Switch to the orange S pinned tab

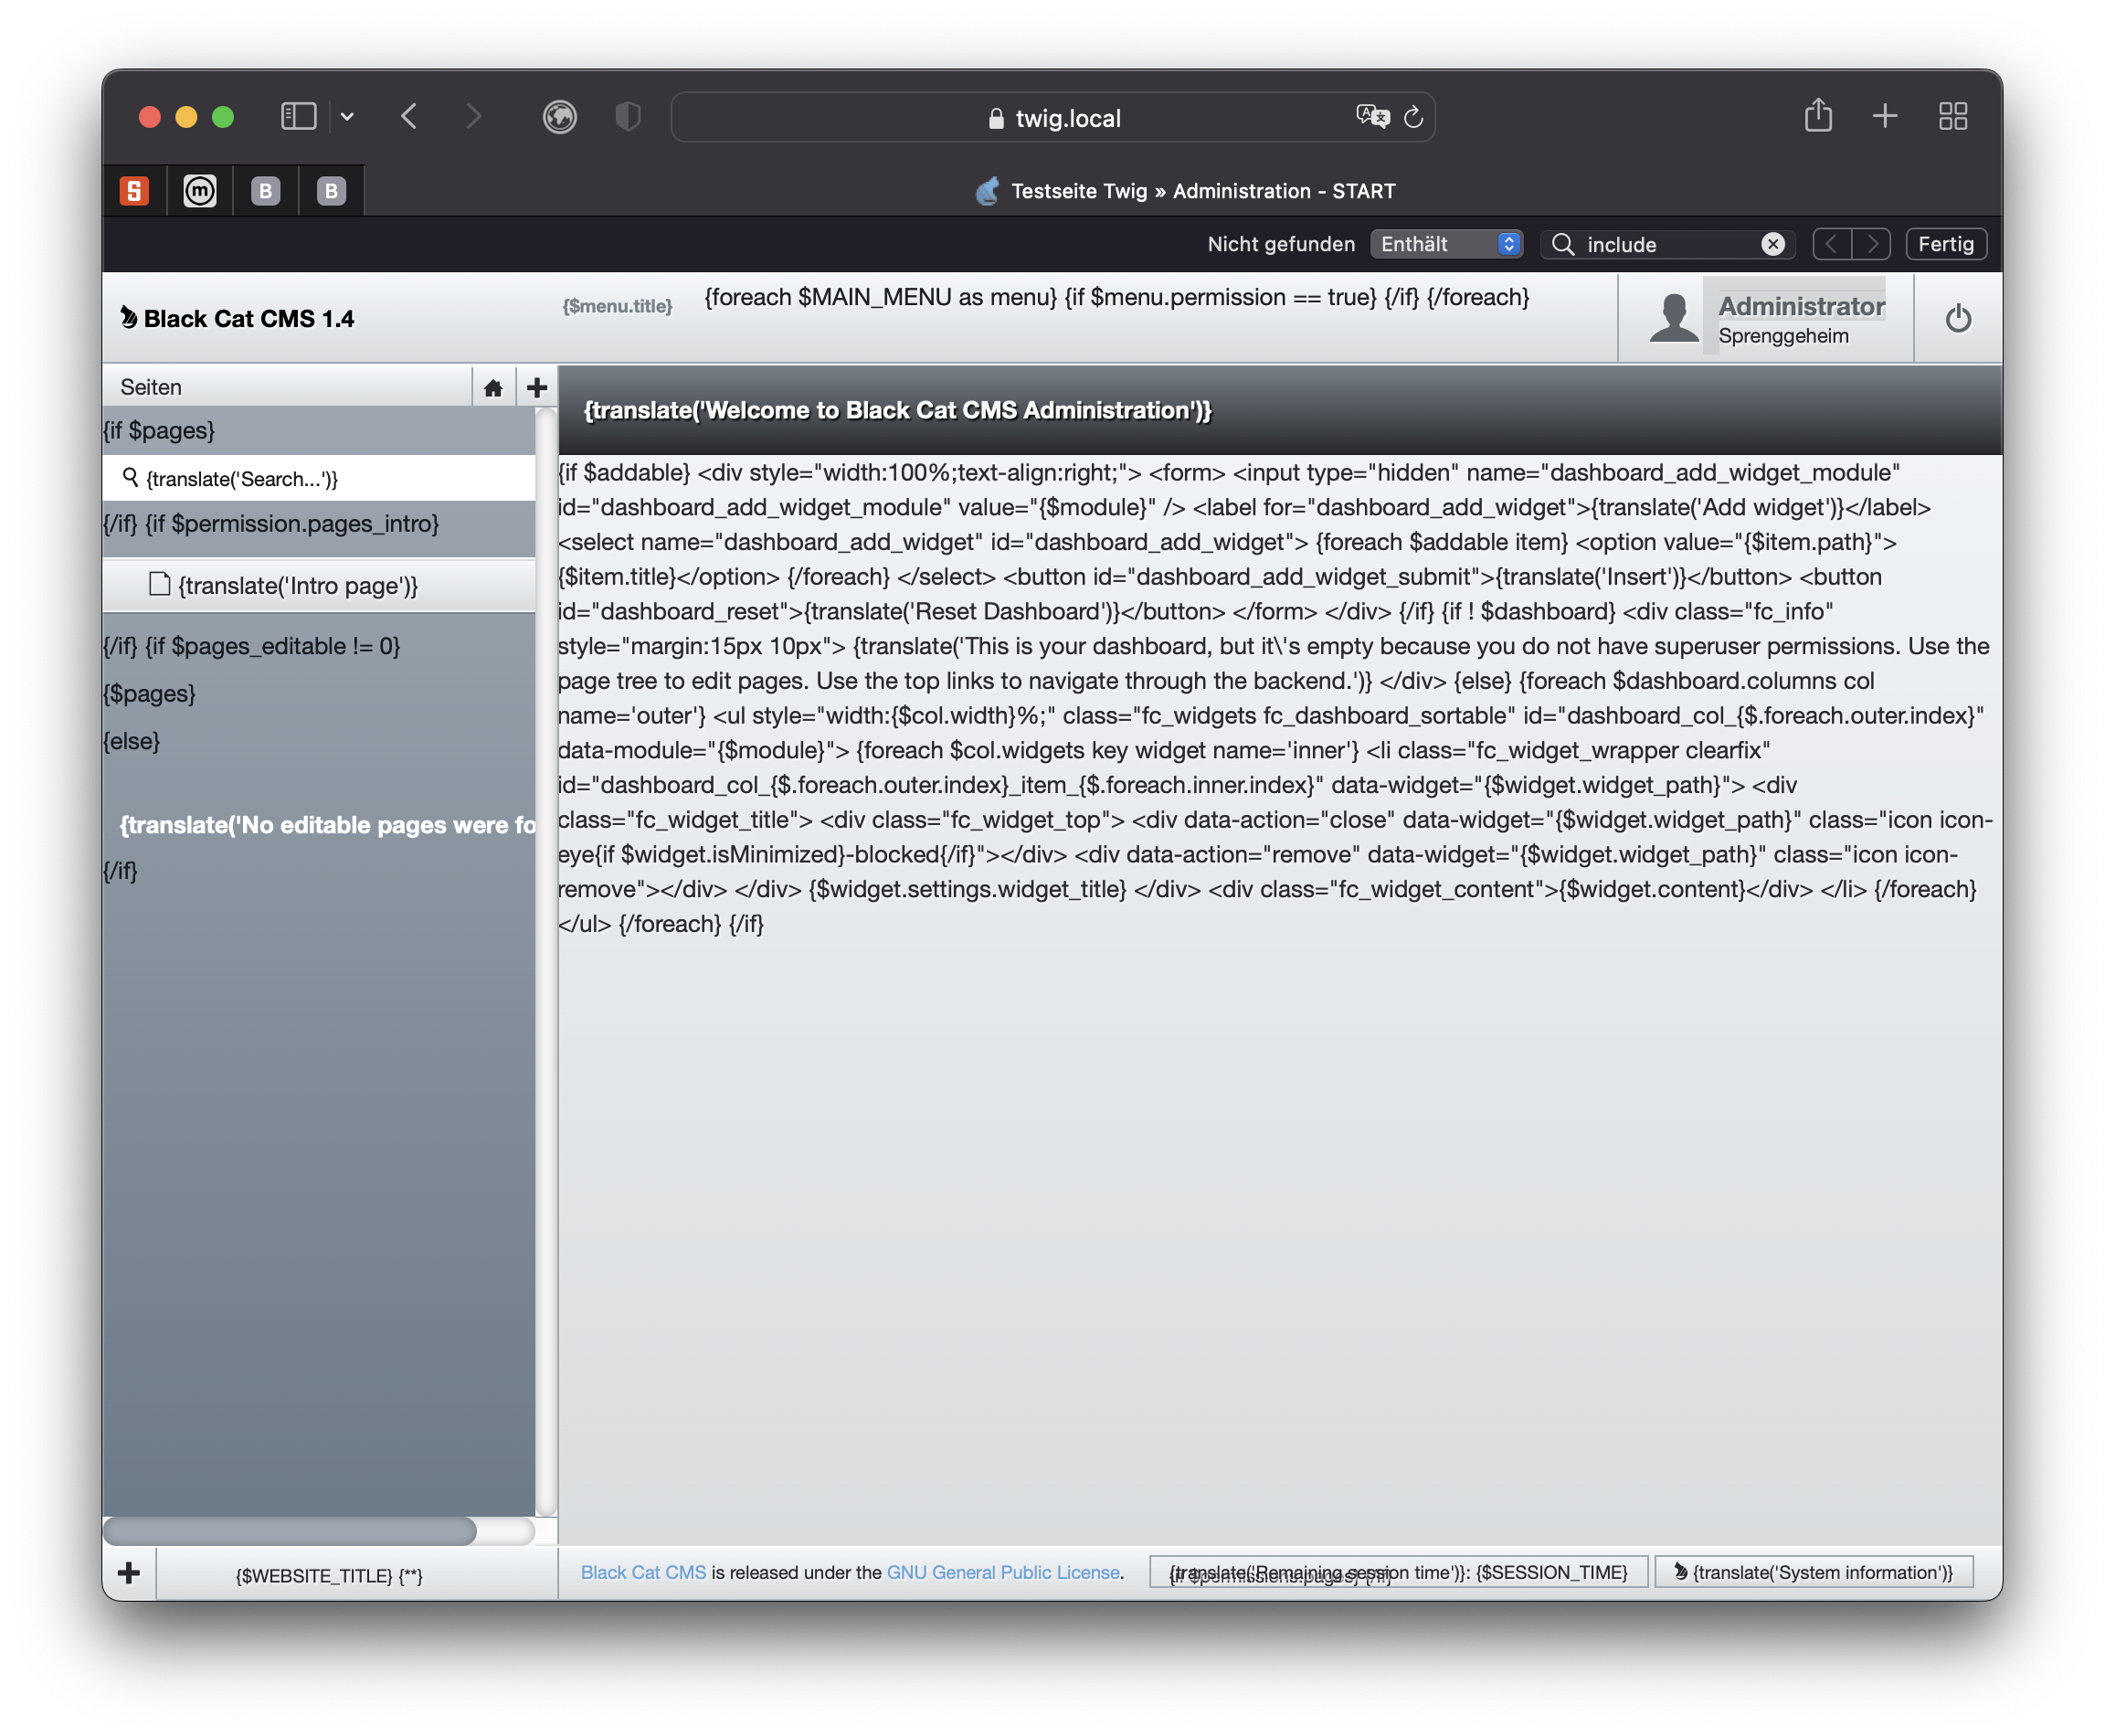coord(134,191)
